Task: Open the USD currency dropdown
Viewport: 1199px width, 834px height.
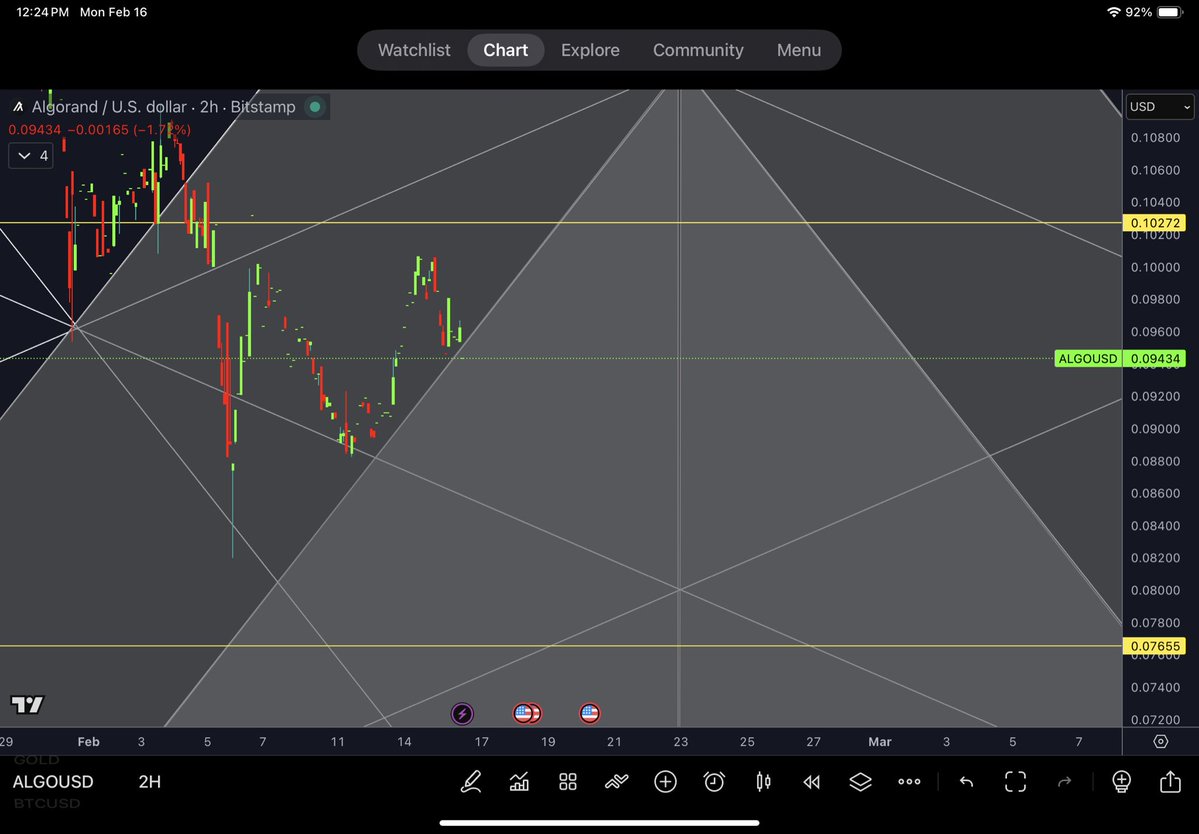Action: [x=1160, y=107]
